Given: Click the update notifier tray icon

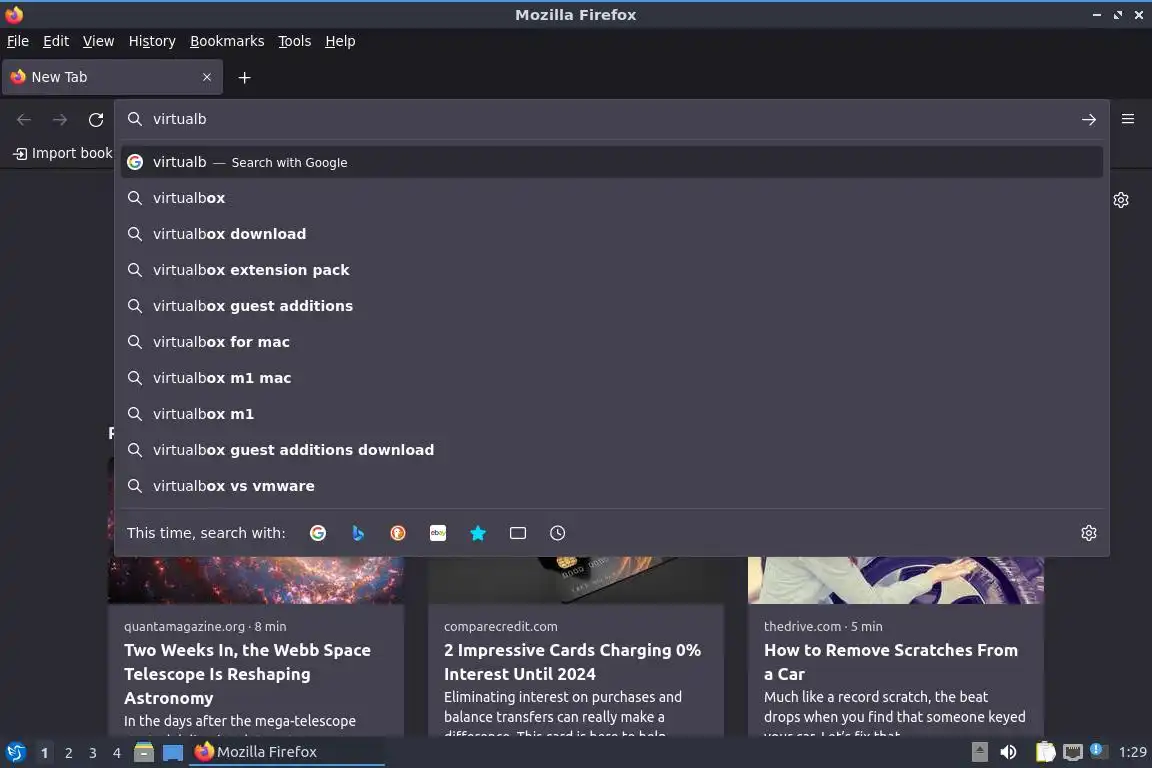Looking at the screenshot, I should (x=1097, y=750).
